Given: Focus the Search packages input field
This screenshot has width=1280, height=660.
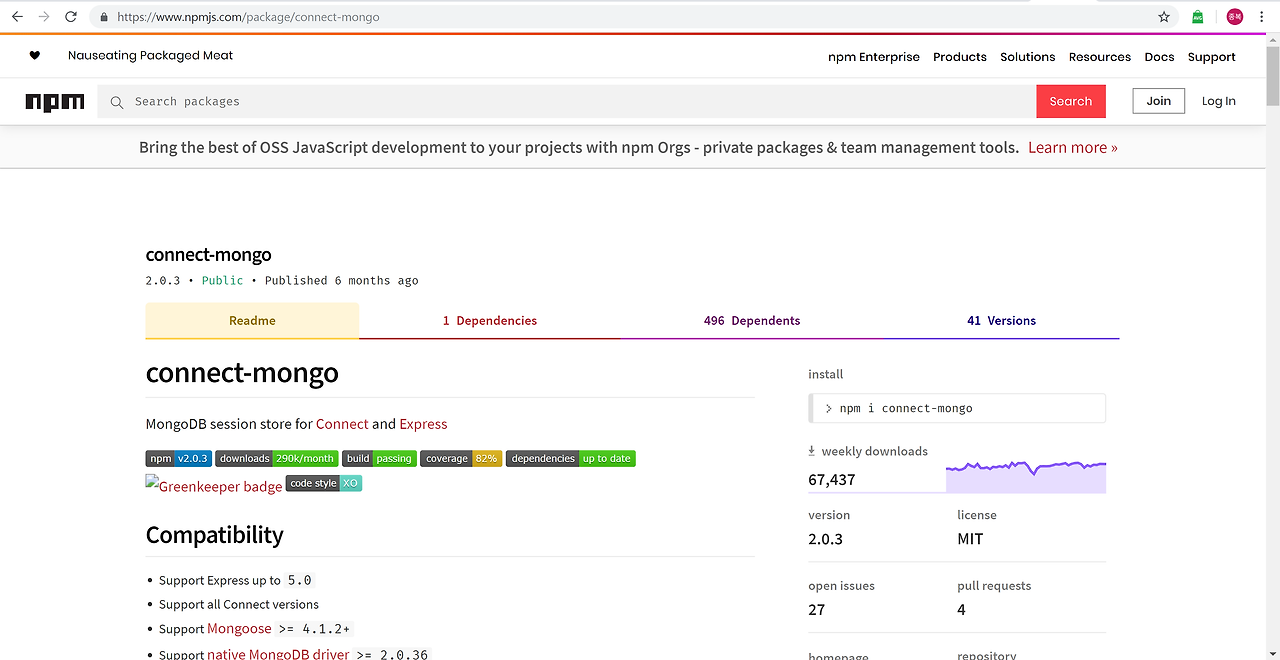Looking at the screenshot, I should (580, 102).
